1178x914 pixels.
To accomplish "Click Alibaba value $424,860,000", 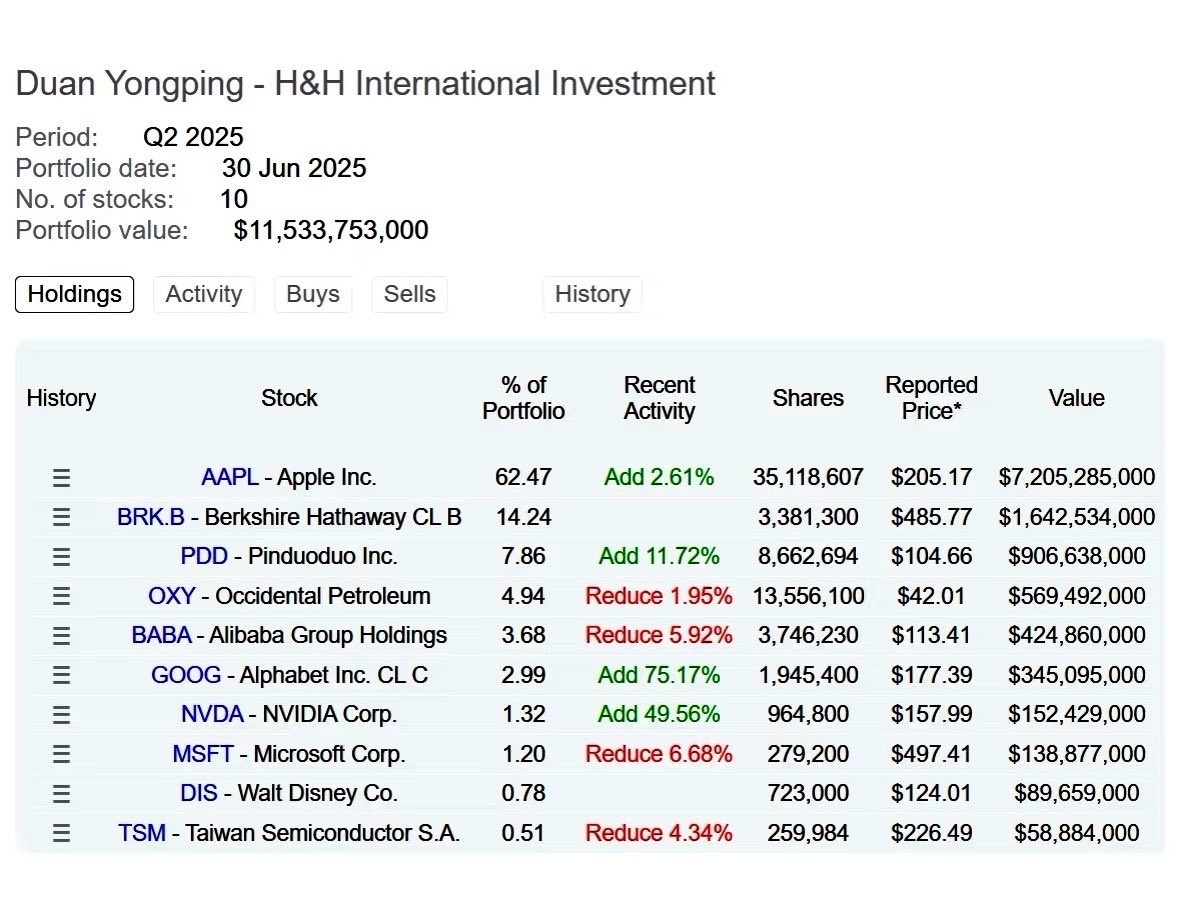I will [1077, 635].
